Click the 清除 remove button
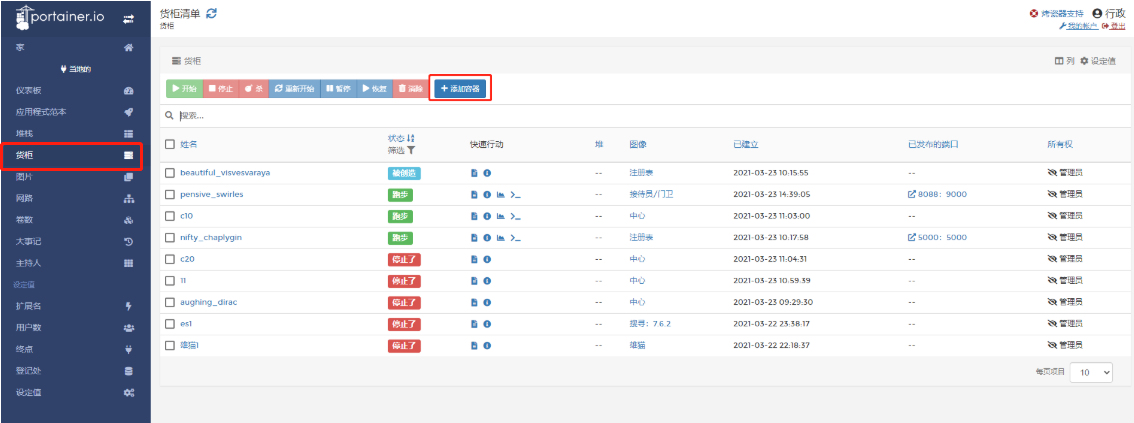 tap(411, 88)
